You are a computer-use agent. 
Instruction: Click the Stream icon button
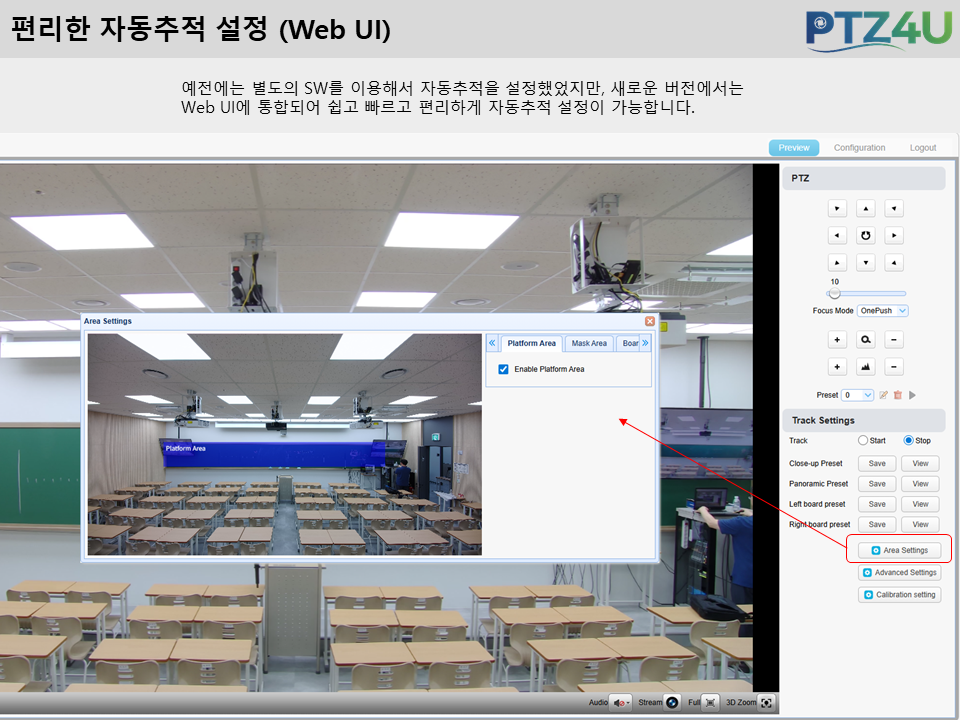[672, 702]
